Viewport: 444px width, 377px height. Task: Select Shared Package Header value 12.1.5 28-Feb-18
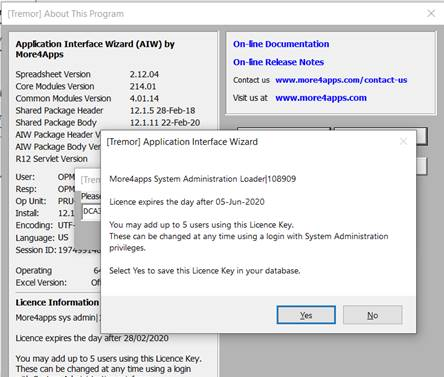(162, 110)
